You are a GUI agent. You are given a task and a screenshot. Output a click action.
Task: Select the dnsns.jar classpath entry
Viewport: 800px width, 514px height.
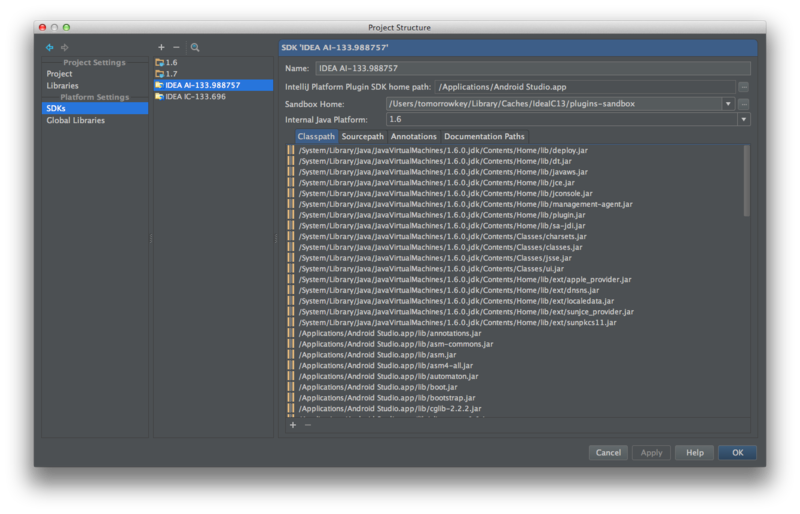(514, 290)
